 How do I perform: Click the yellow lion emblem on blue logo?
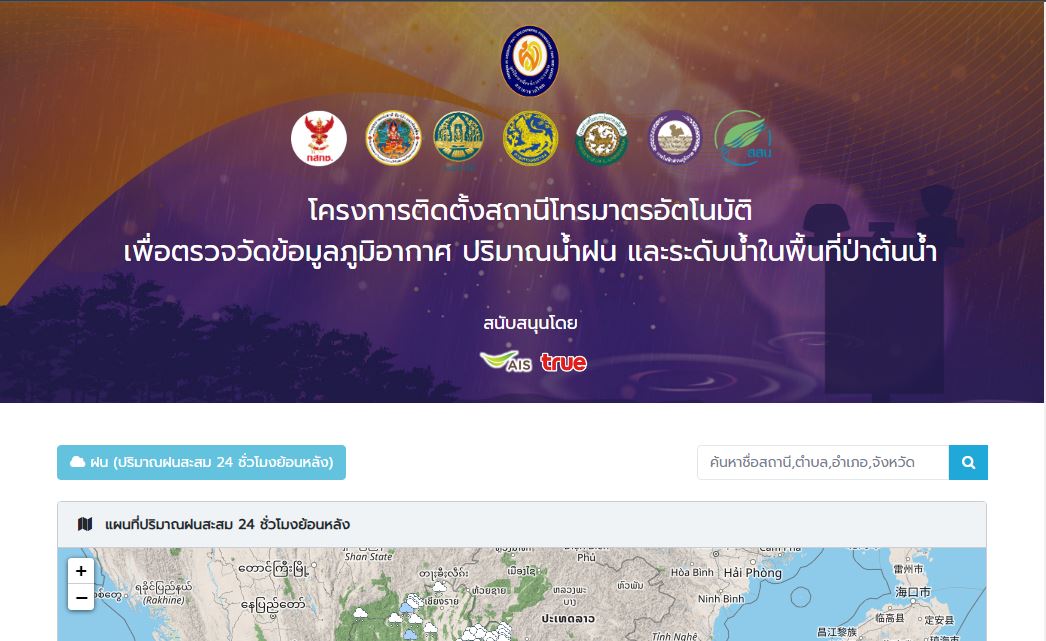530,138
